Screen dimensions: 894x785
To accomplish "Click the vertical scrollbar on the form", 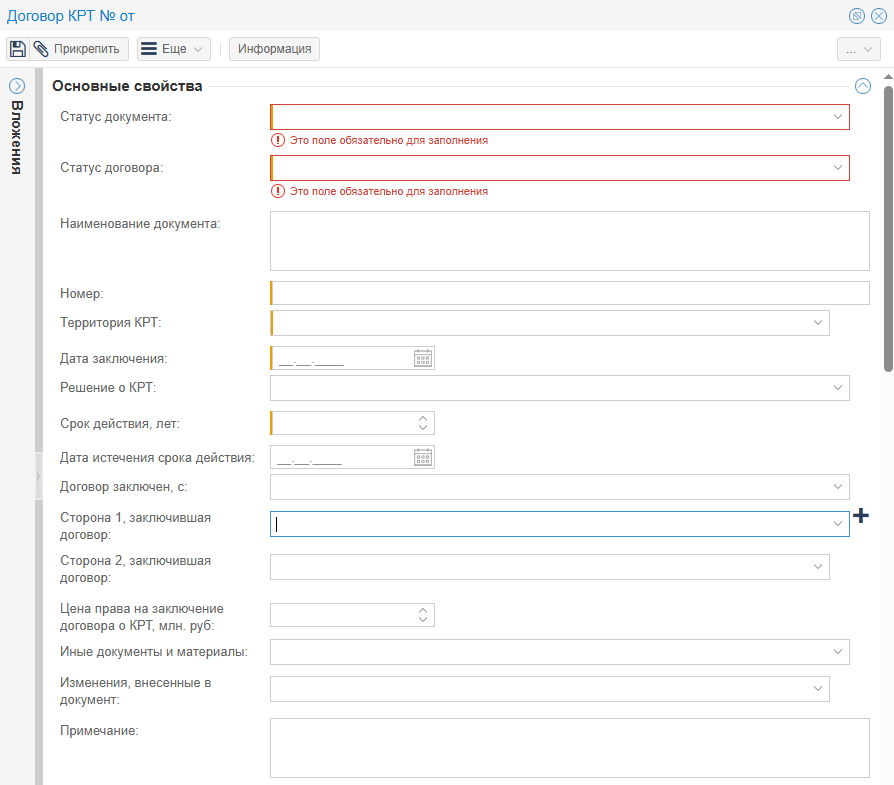I will [x=888, y=230].
